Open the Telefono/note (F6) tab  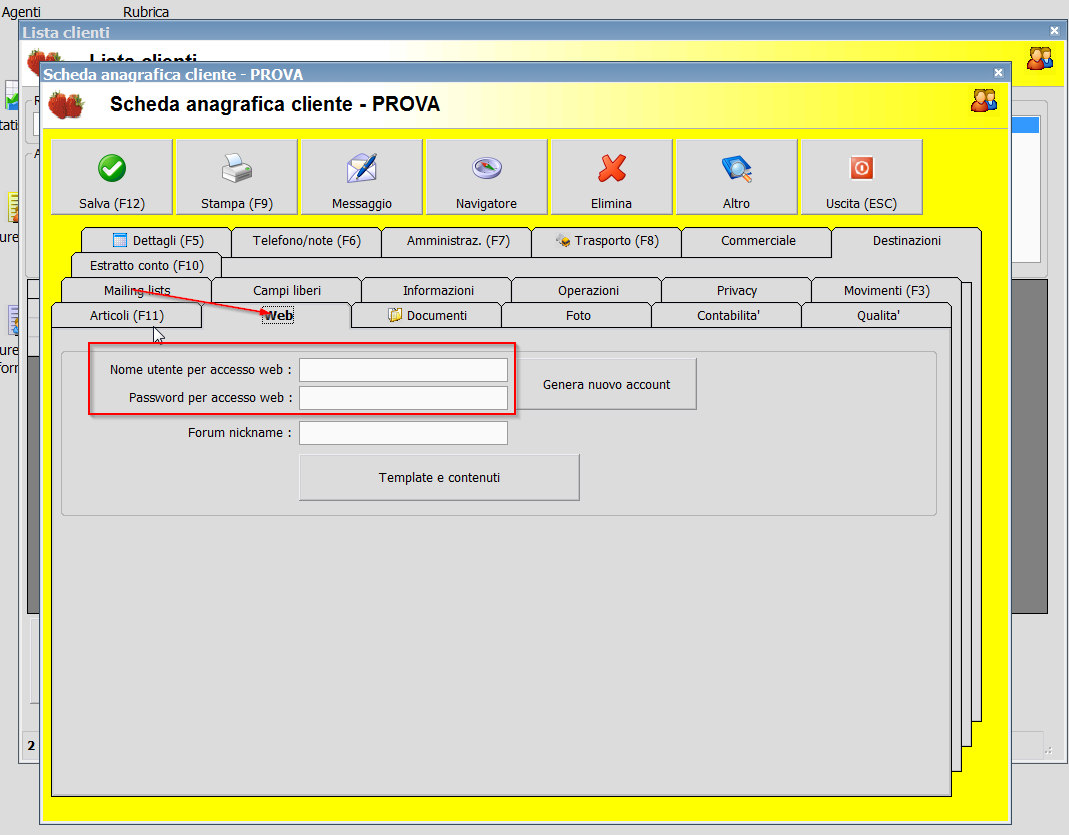click(306, 241)
